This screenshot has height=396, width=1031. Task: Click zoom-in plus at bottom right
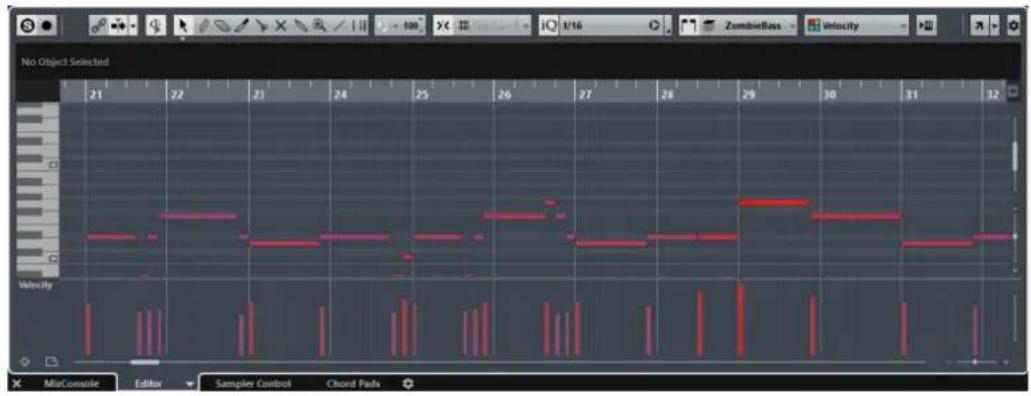pos(1005,362)
